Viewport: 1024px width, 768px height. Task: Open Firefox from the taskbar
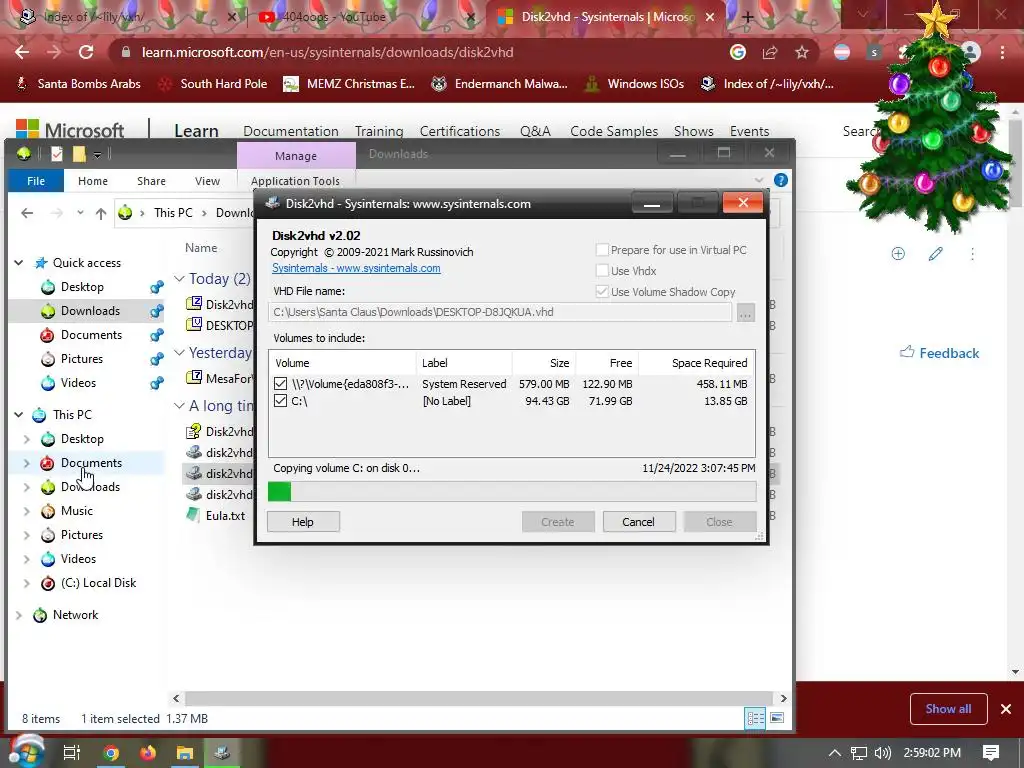point(148,753)
